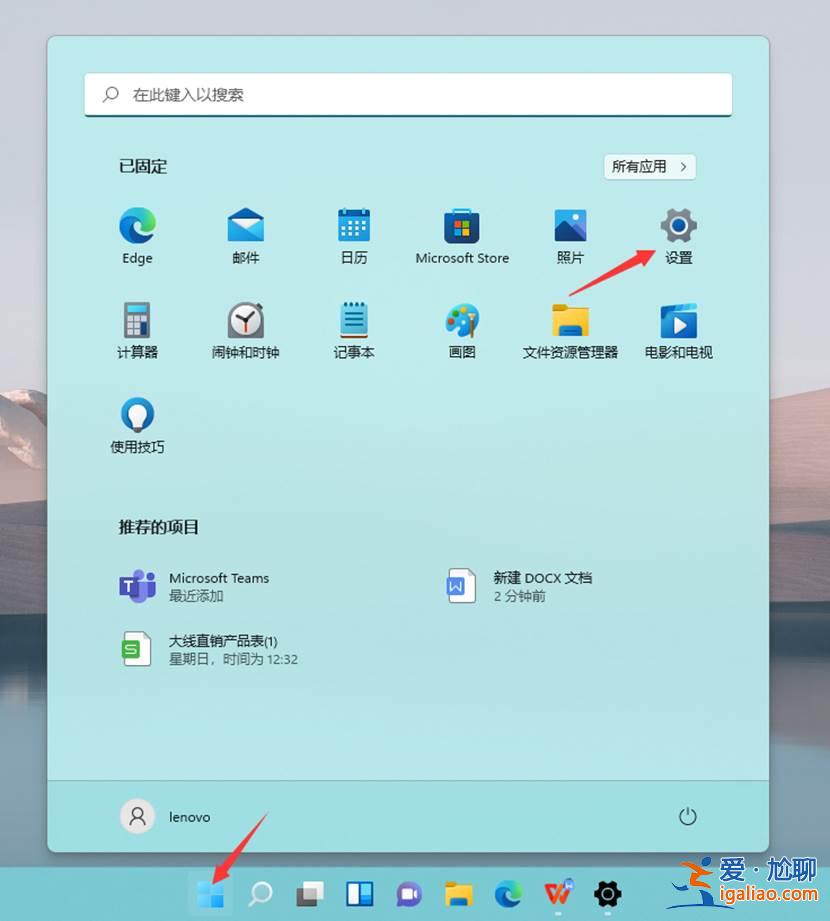Image resolution: width=830 pixels, height=921 pixels.
Task: Open the lenovo user account menu
Action: click(x=166, y=816)
